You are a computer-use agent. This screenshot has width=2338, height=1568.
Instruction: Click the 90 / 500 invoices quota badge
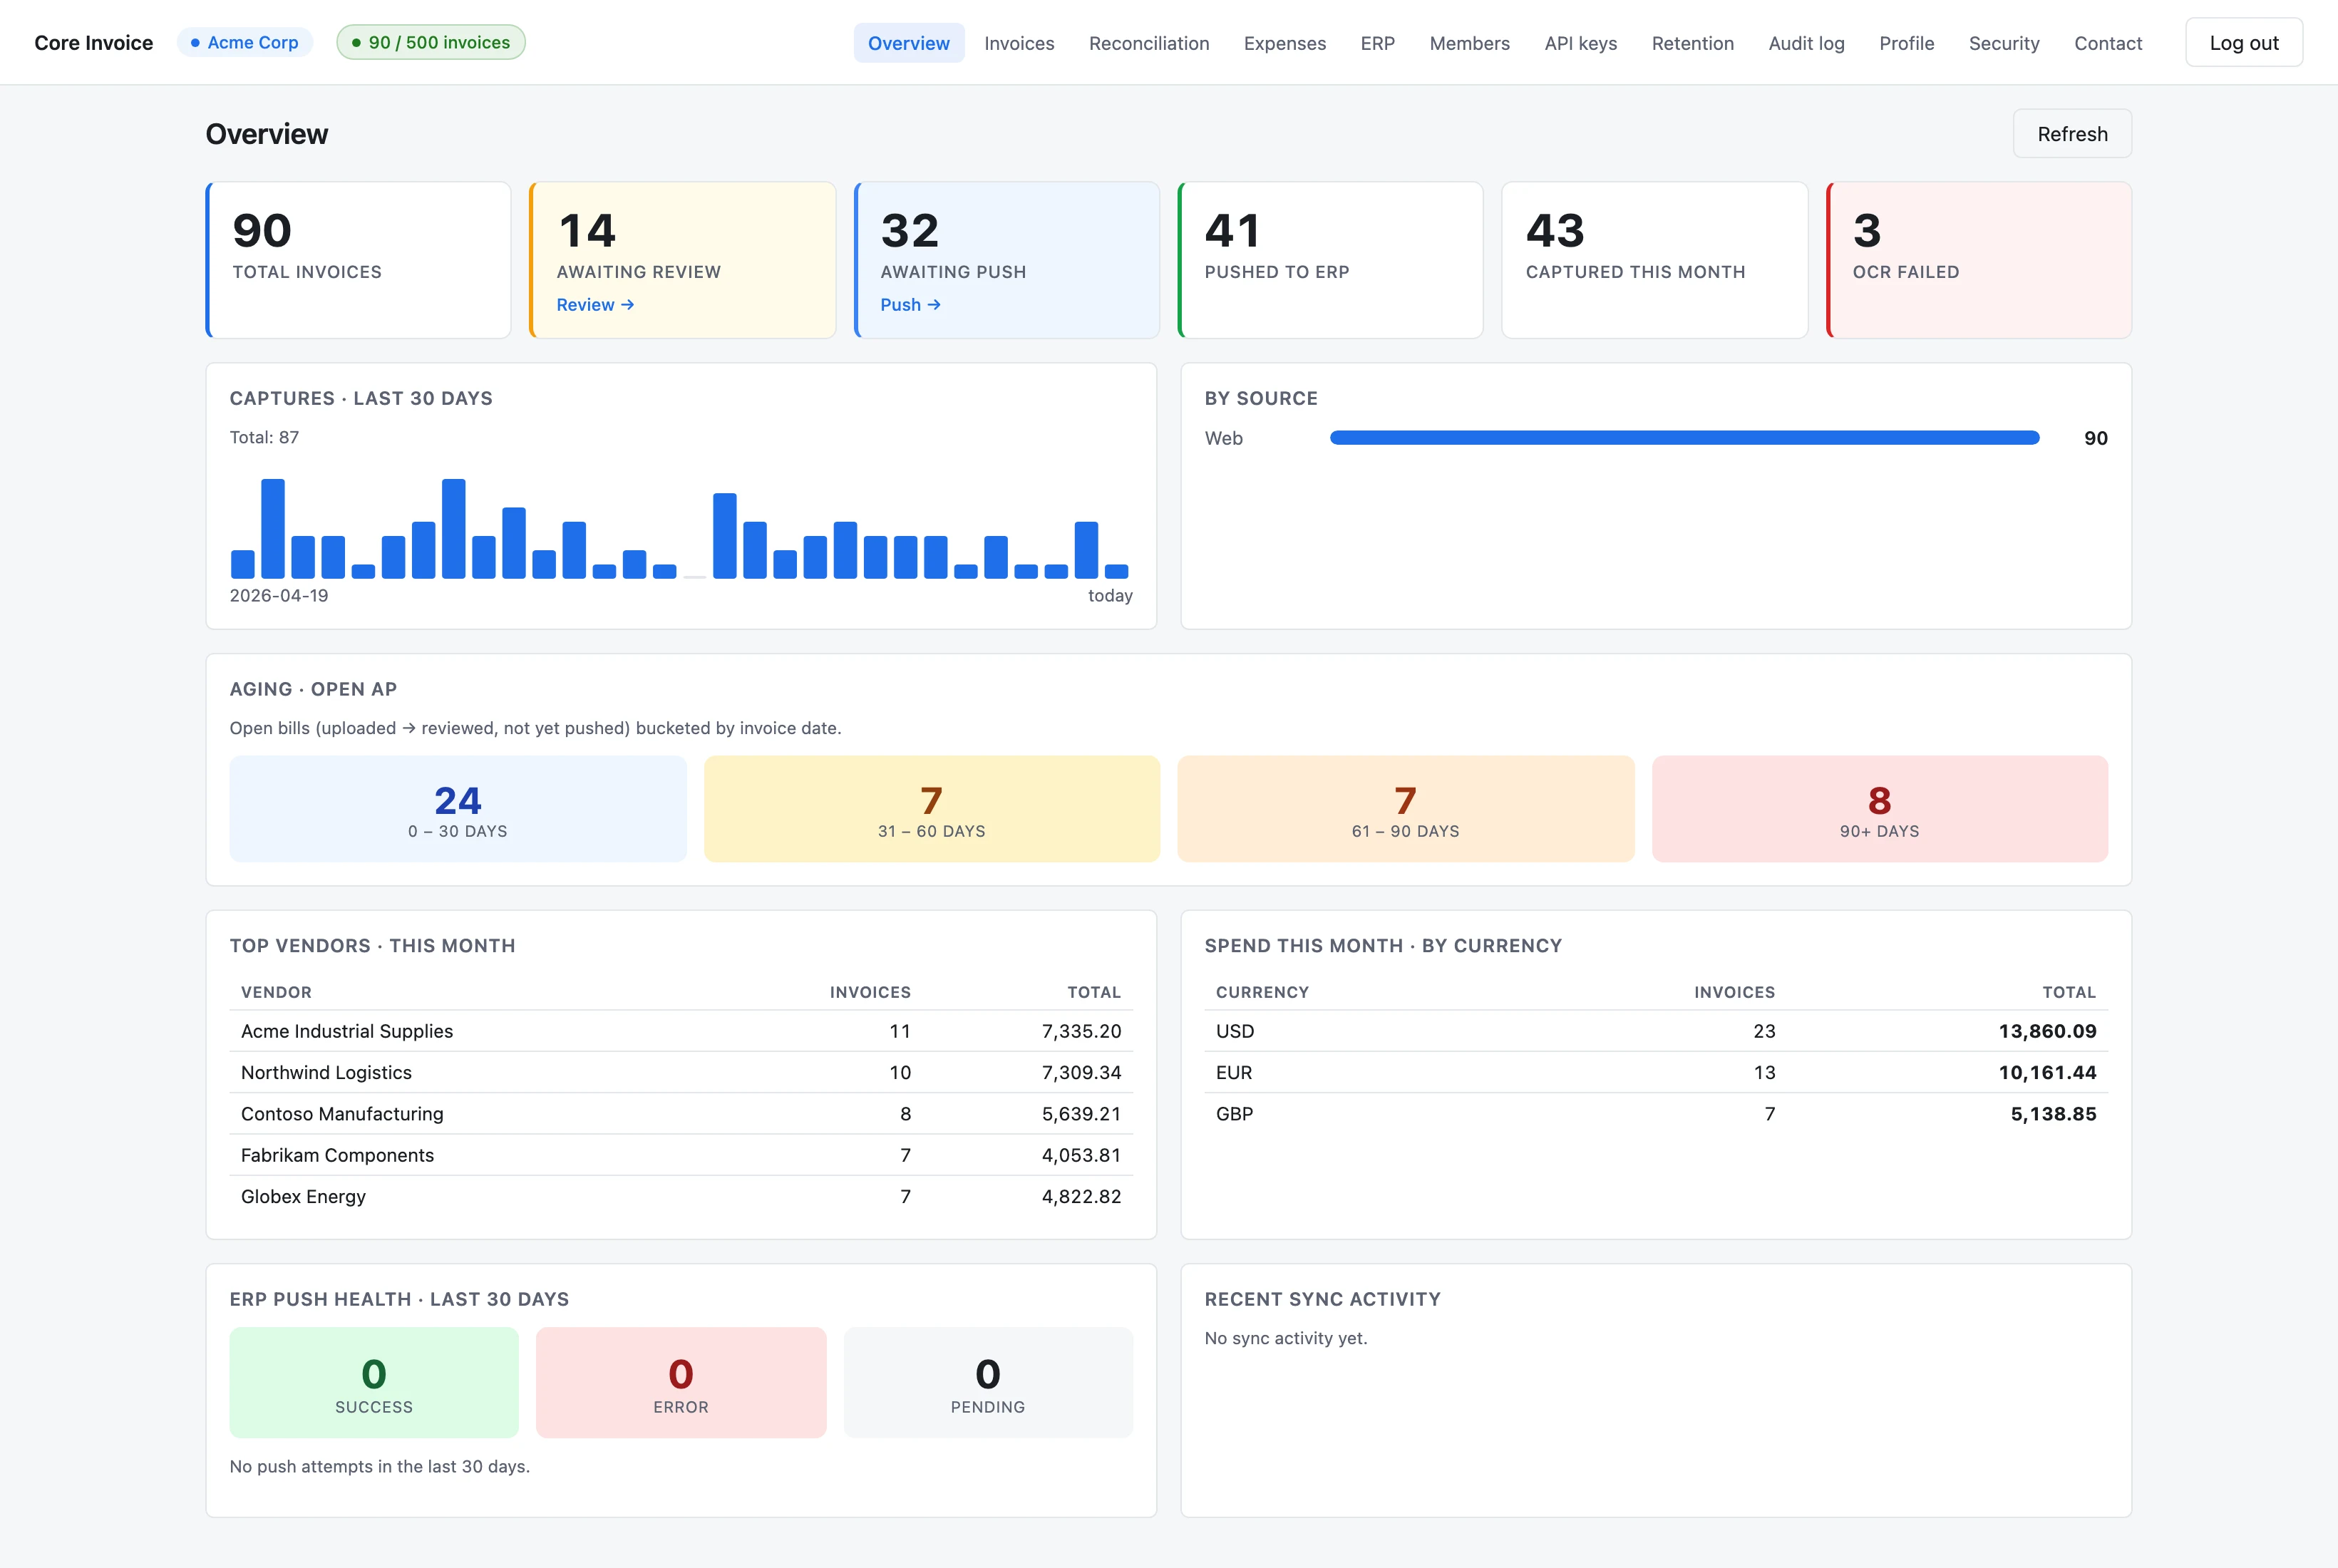pos(430,43)
